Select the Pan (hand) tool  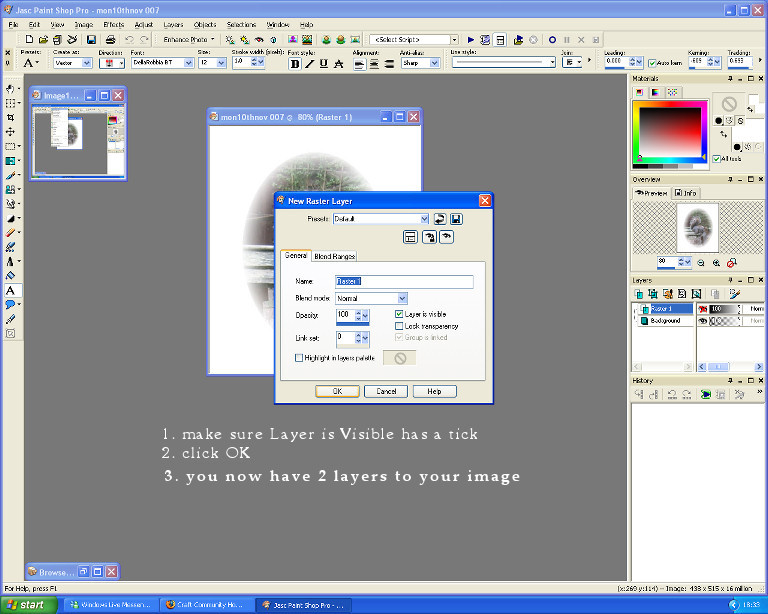point(10,89)
